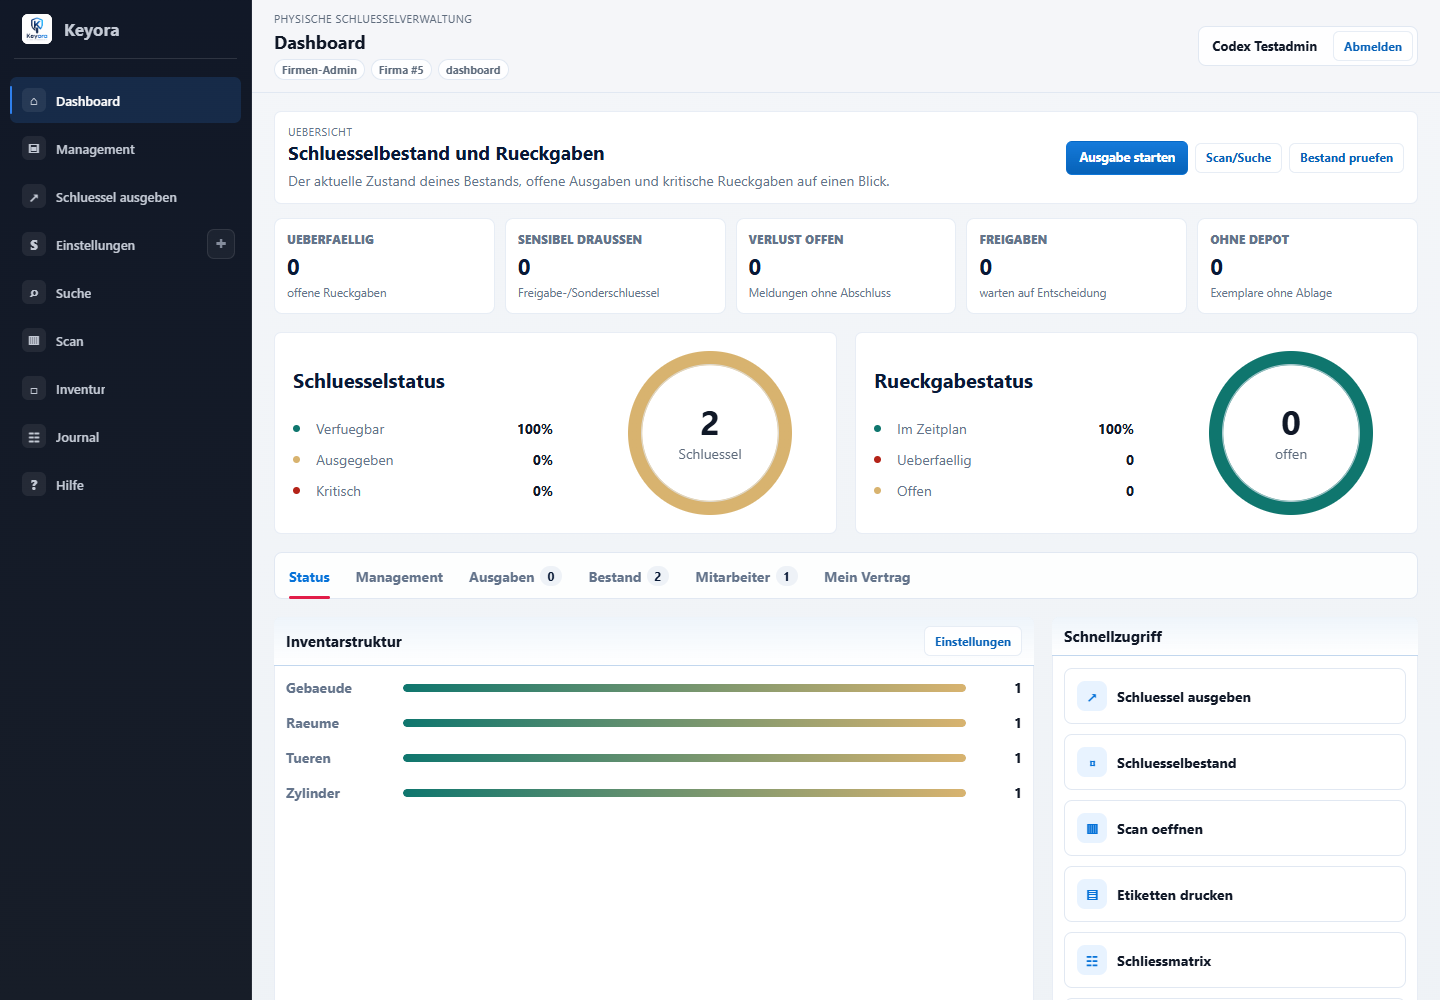Open Schluessel ausgeben in sidebar
Image resolution: width=1440 pixels, height=1000 pixels.
click(125, 197)
